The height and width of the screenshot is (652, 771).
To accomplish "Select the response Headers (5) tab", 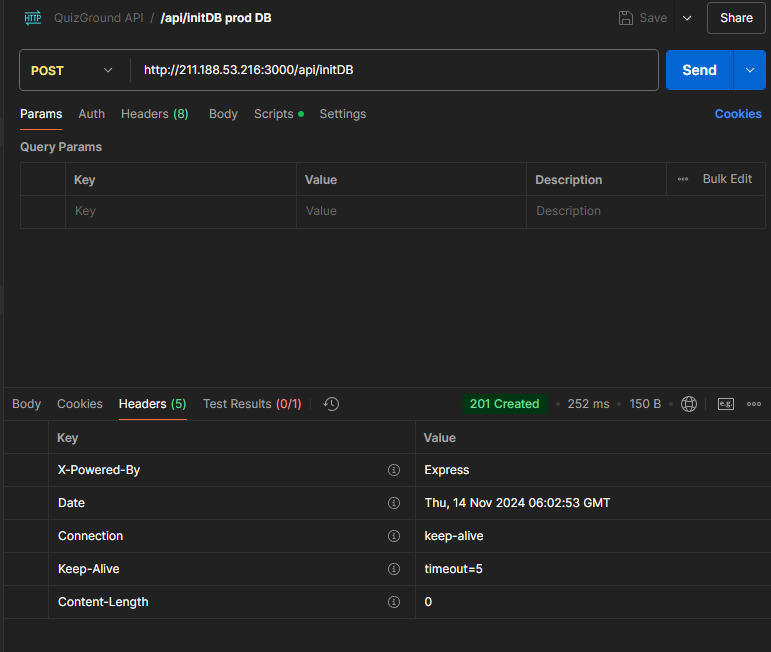I will point(152,404).
